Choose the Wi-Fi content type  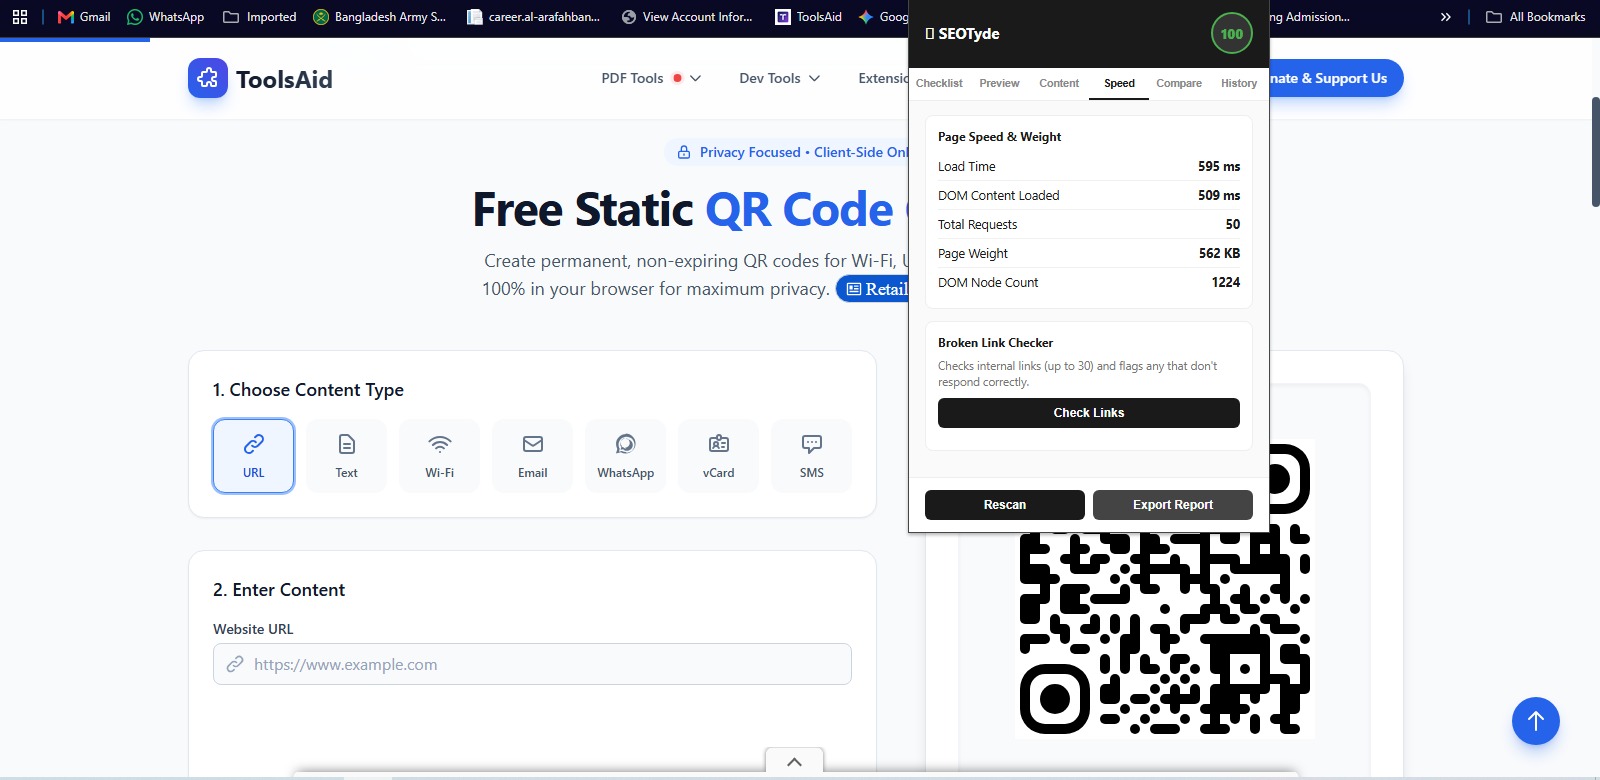point(439,456)
